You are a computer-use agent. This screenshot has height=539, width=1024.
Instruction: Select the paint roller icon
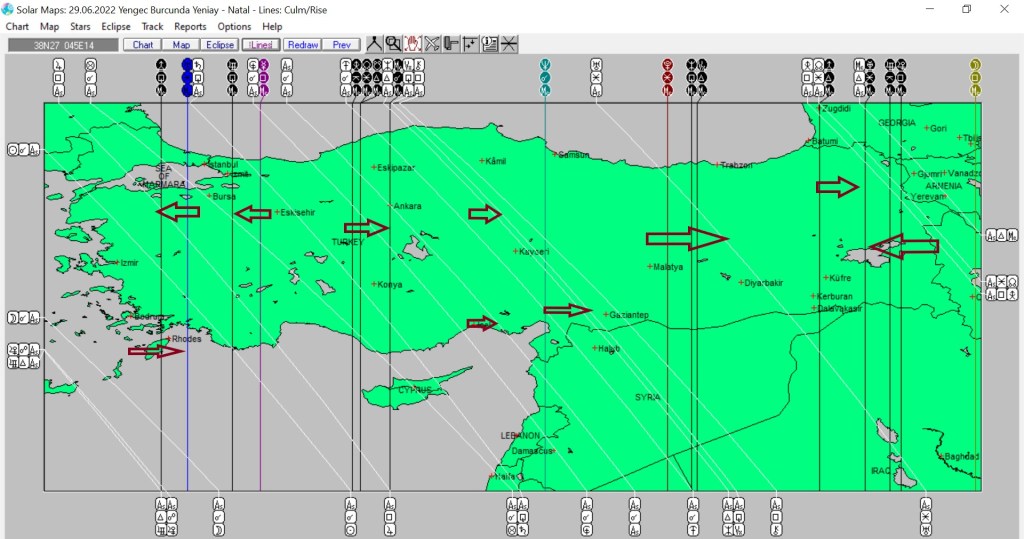[451, 44]
